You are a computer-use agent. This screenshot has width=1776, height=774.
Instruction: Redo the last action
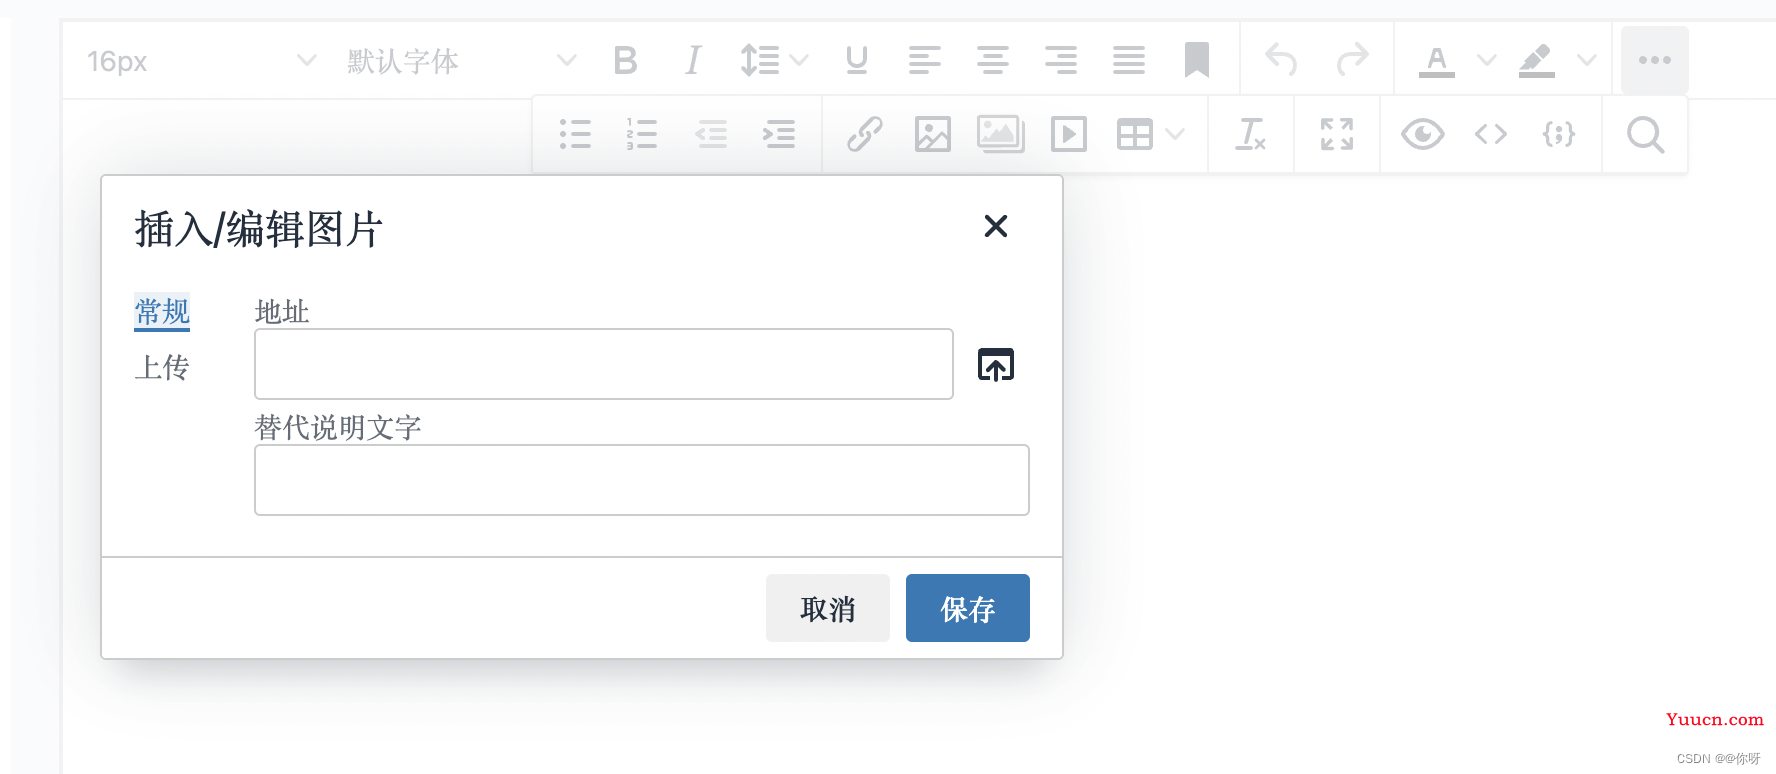[x=1352, y=61]
